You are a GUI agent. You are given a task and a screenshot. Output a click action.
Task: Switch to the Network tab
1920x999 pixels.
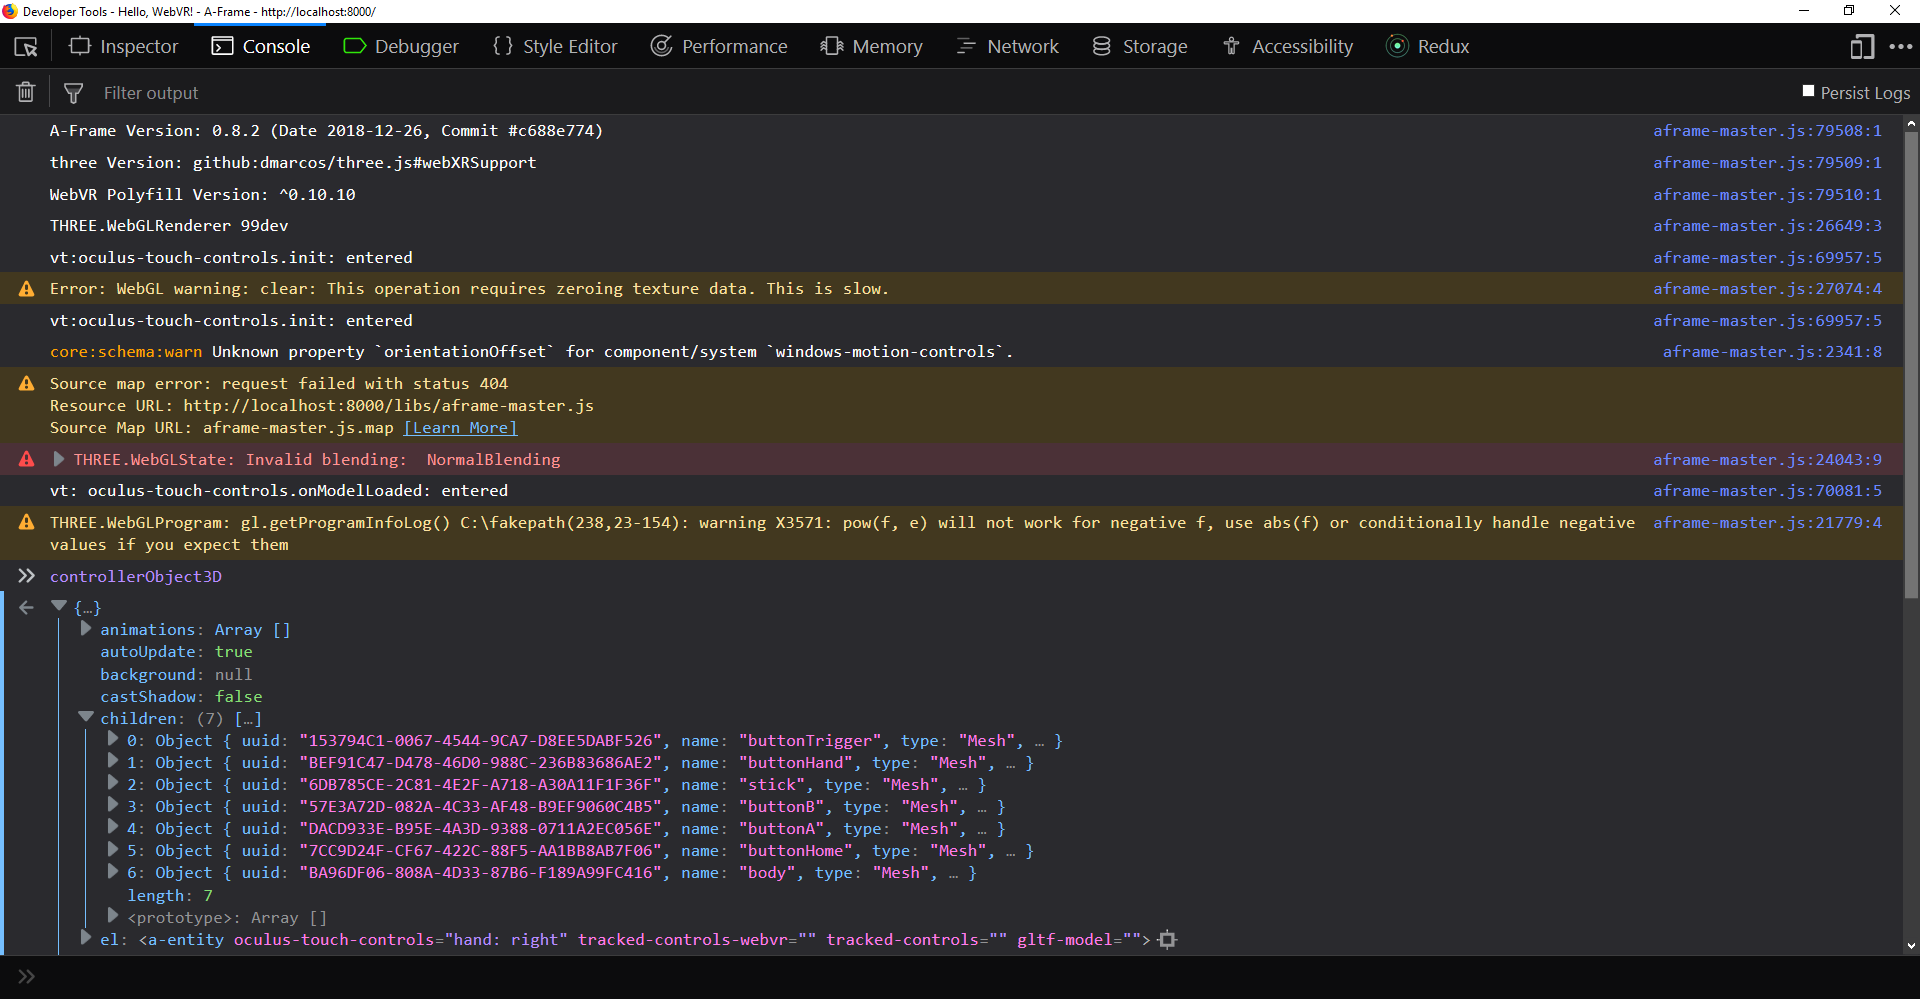1008,46
